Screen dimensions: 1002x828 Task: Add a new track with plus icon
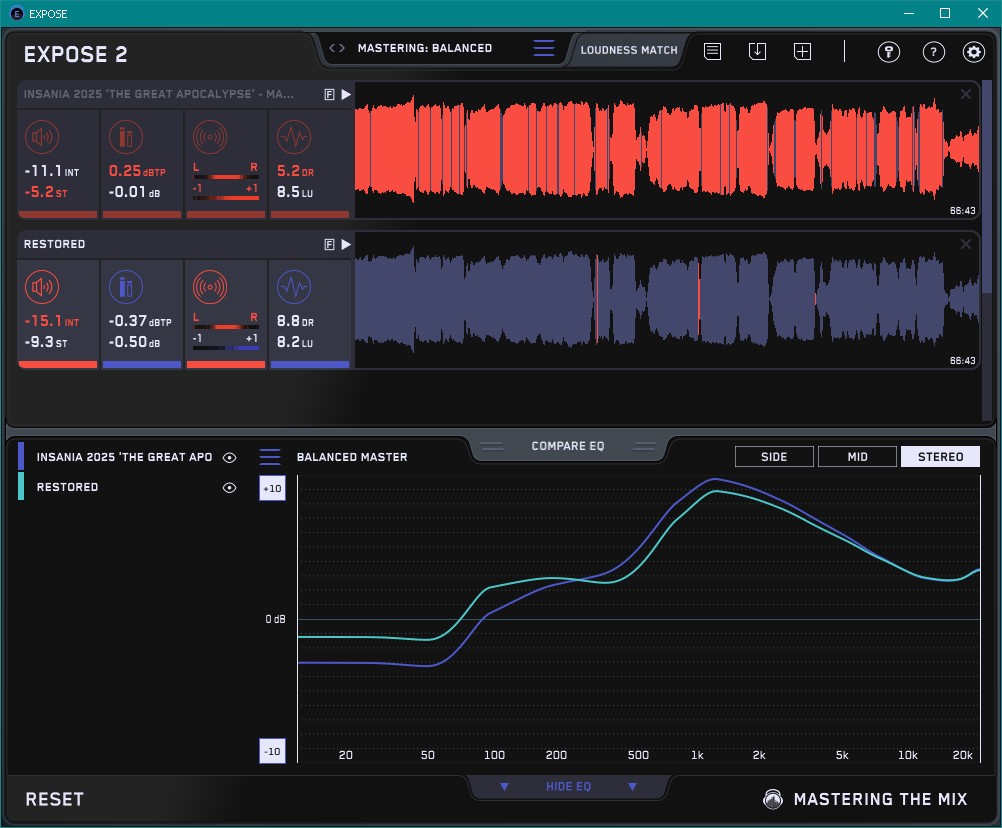click(802, 51)
